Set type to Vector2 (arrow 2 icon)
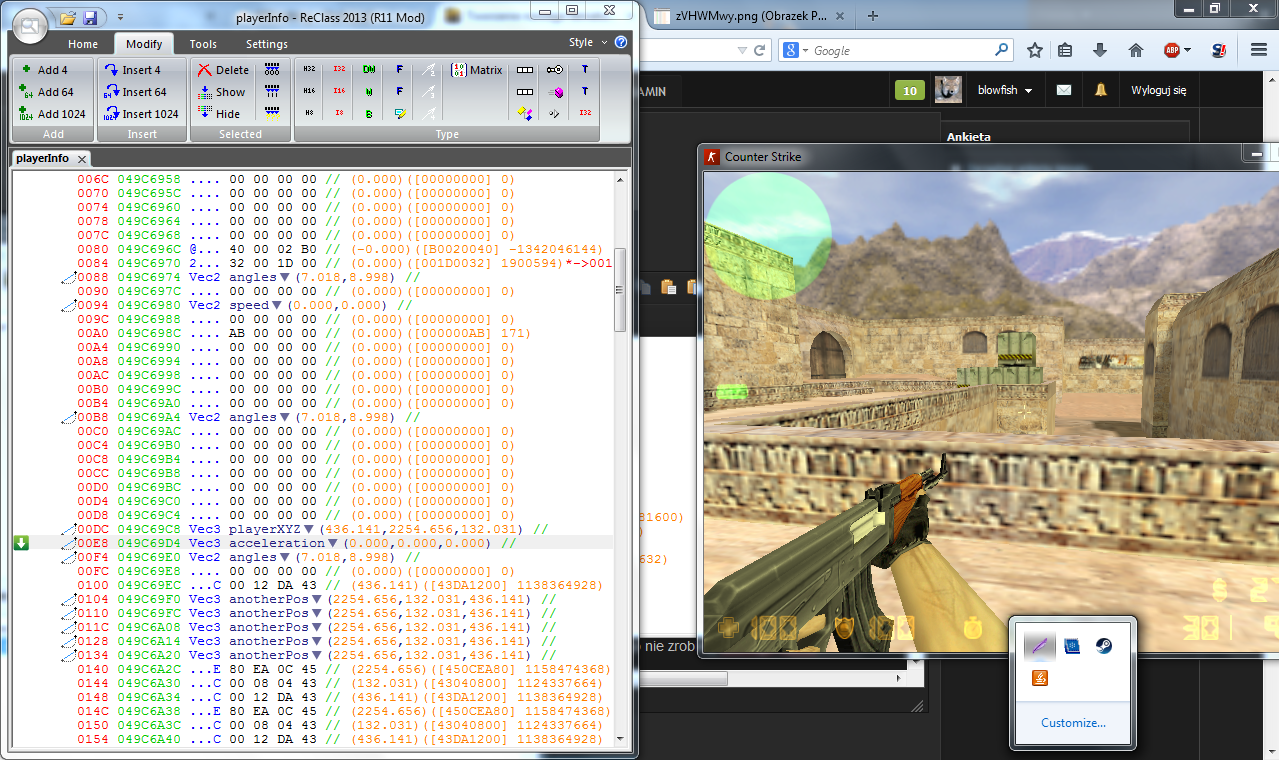This screenshot has width=1279, height=760. 429,69
